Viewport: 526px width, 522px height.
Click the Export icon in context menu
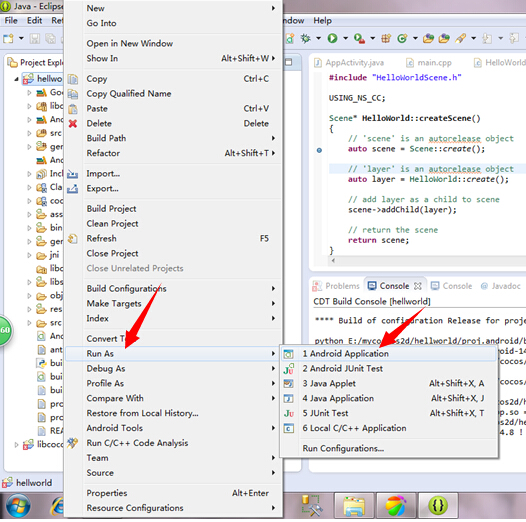pos(72,189)
